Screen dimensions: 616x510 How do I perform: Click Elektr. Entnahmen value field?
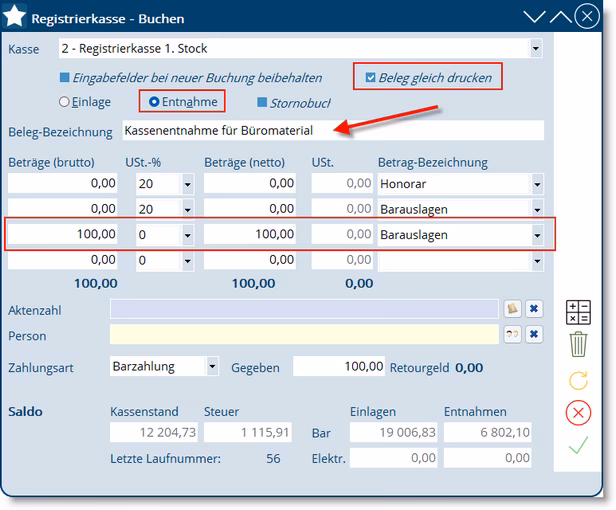(x=488, y=458)
